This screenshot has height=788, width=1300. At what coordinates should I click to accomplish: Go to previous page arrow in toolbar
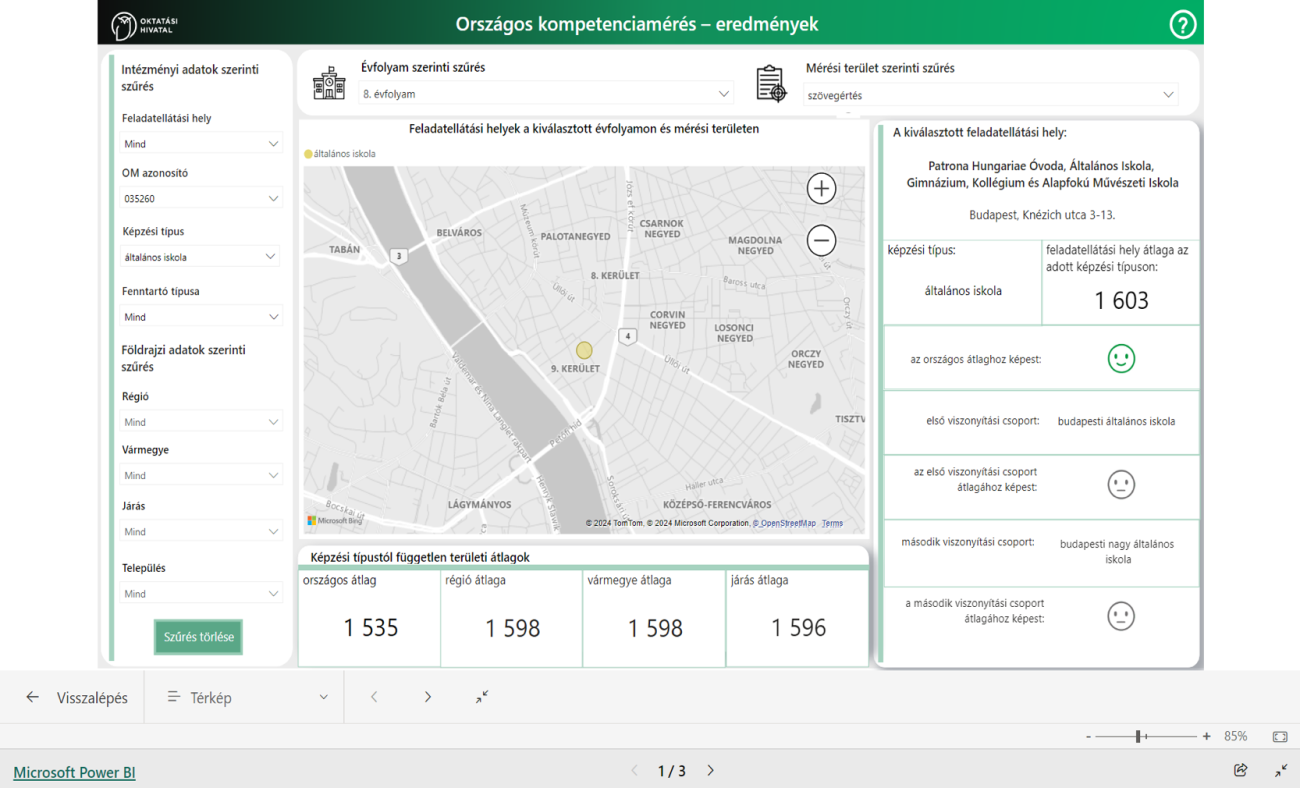(374, 697)
